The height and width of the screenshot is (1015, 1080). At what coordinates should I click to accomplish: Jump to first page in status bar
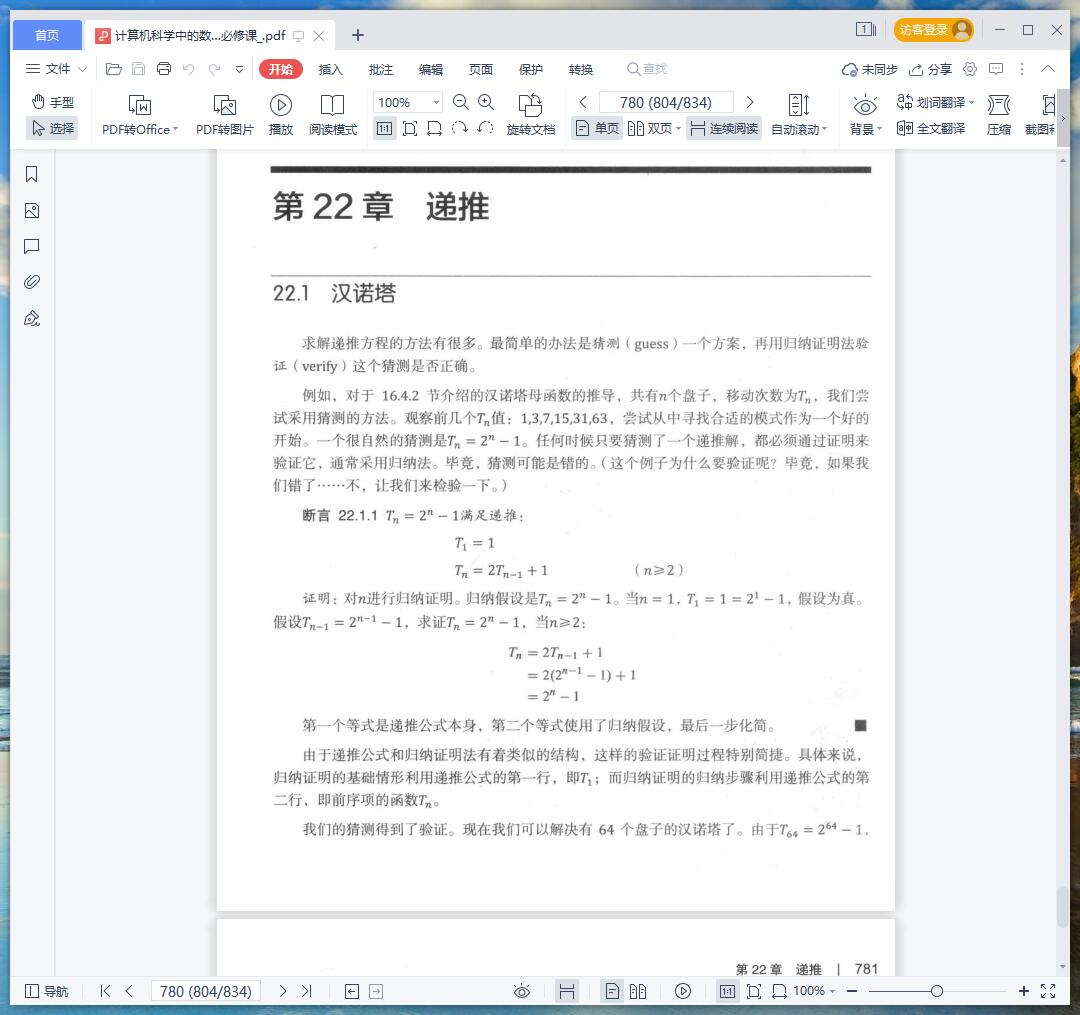(105, 991)
